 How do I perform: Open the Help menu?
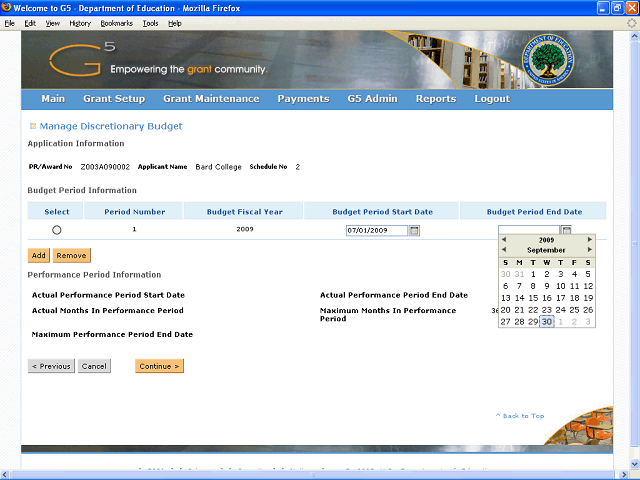tap(175, 23)
